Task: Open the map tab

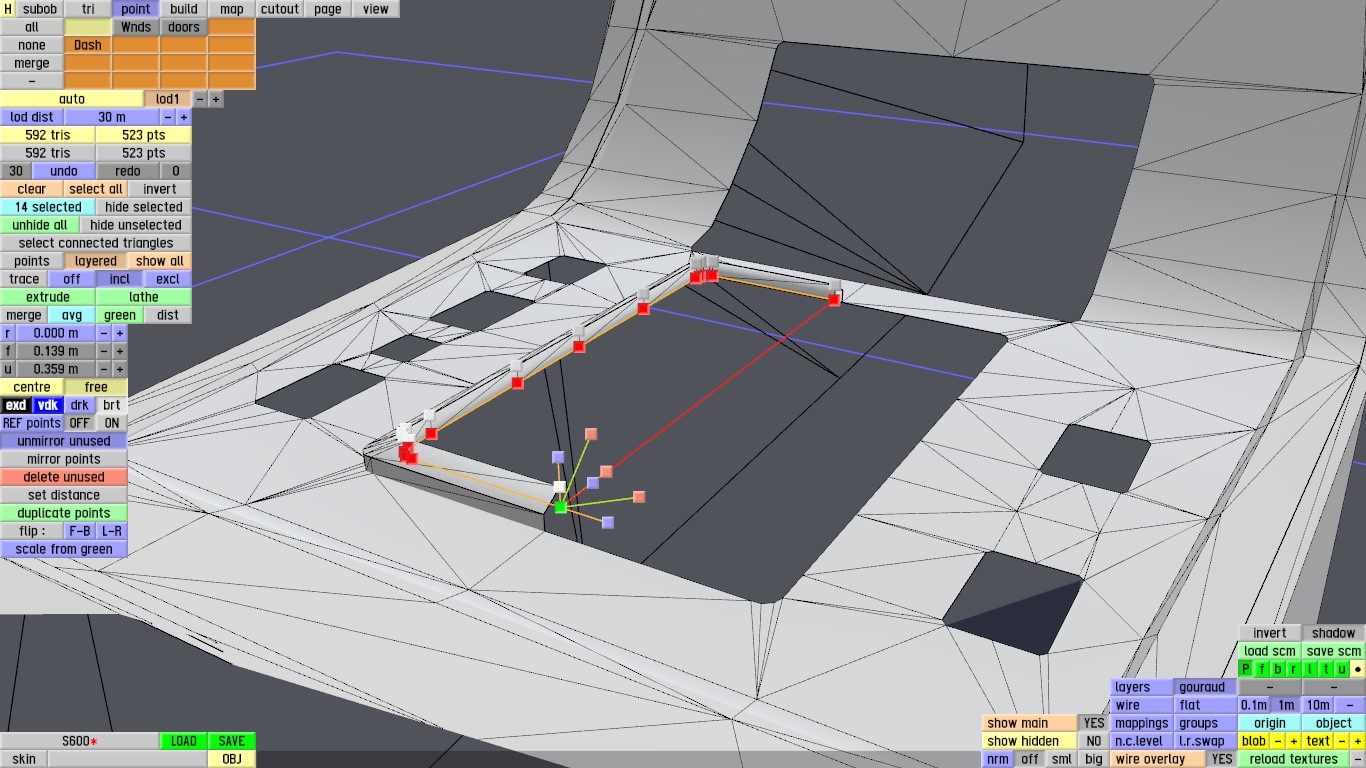Action: click(x=231, y=9)
